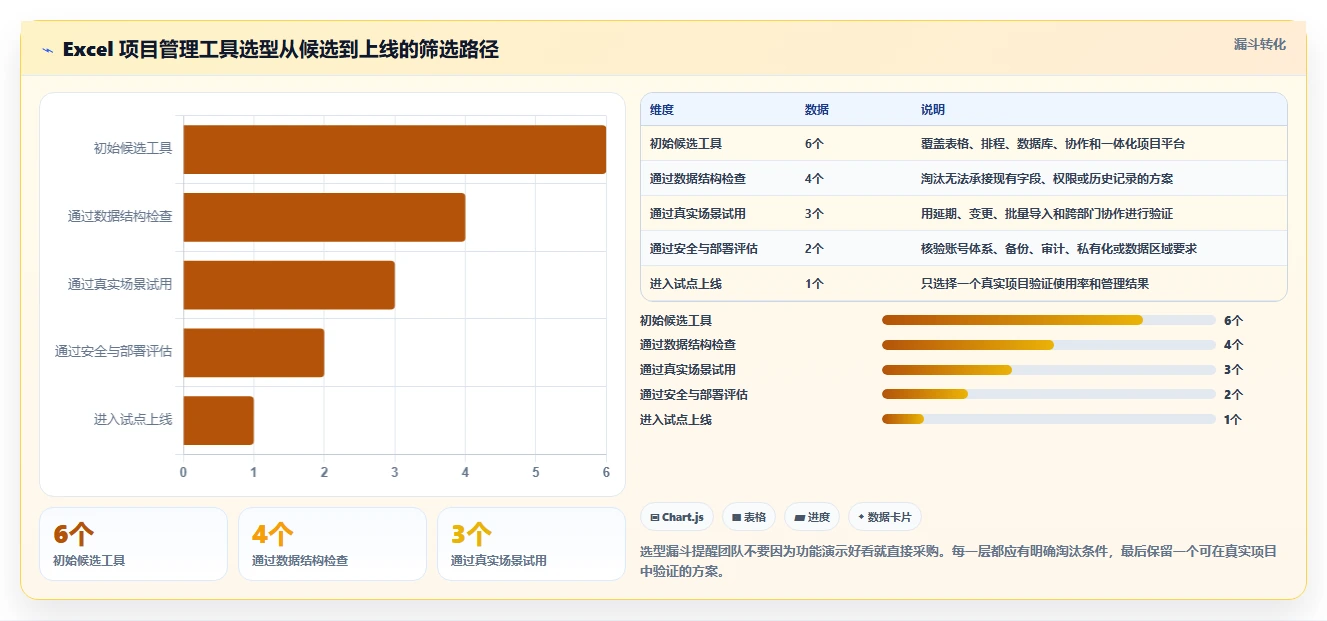Viewport: 1327px width, 621px height.
Task: Click the 进入试点上线 label in the progress list
Action: (676, 420)
